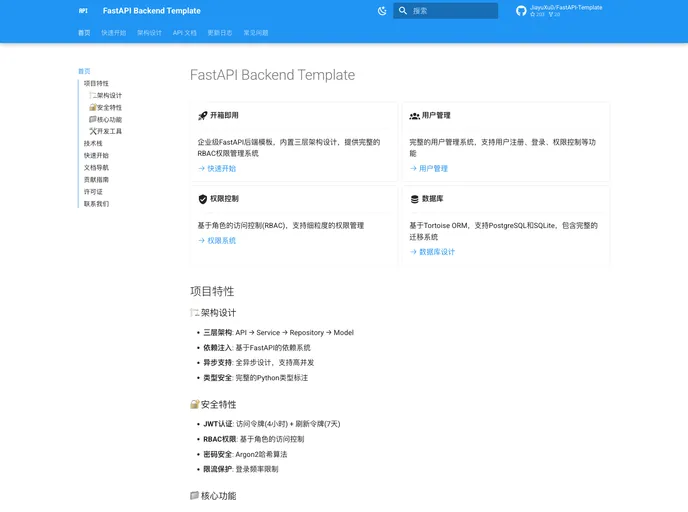This screenshot has height=512, width=688.
Task: Go to the API 文档 tab
Action: [x=185, y=33]
